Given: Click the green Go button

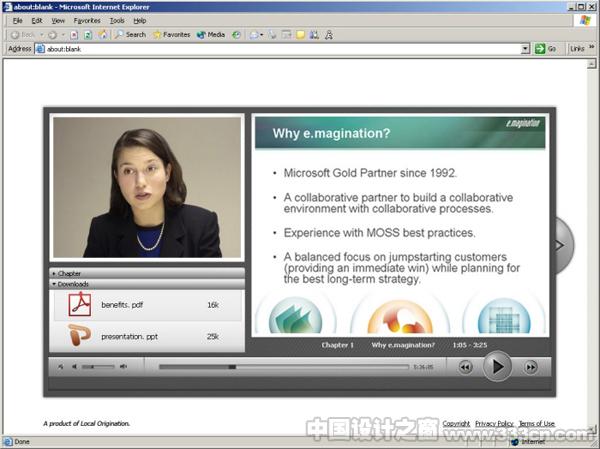Looking at the screenshot, I should pyautogui.click(x=546, y=49).
